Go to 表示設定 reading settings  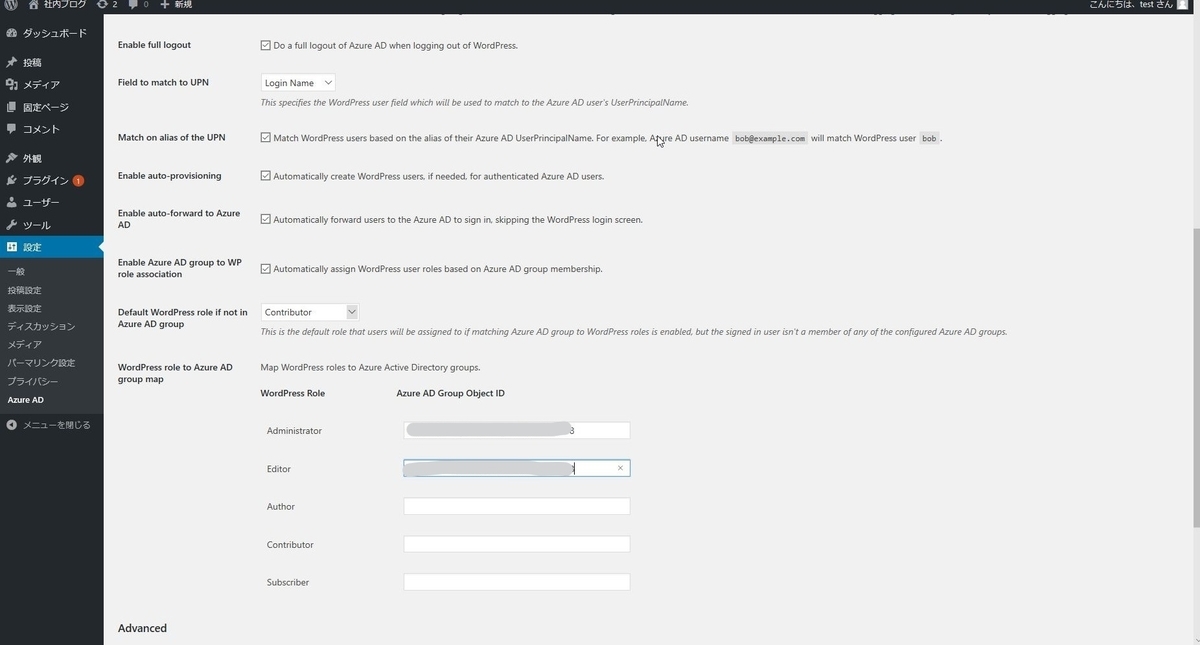coord(25,308)
